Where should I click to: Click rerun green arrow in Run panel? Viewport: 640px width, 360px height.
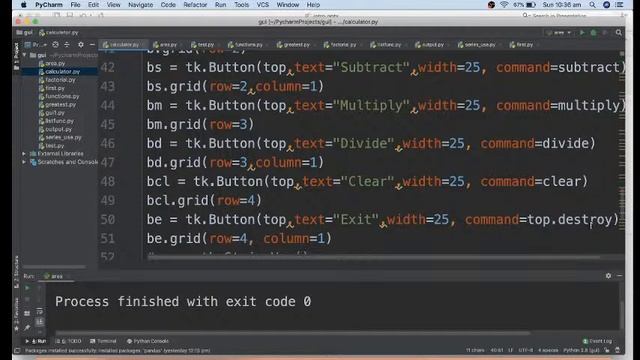tap(27, 288)
